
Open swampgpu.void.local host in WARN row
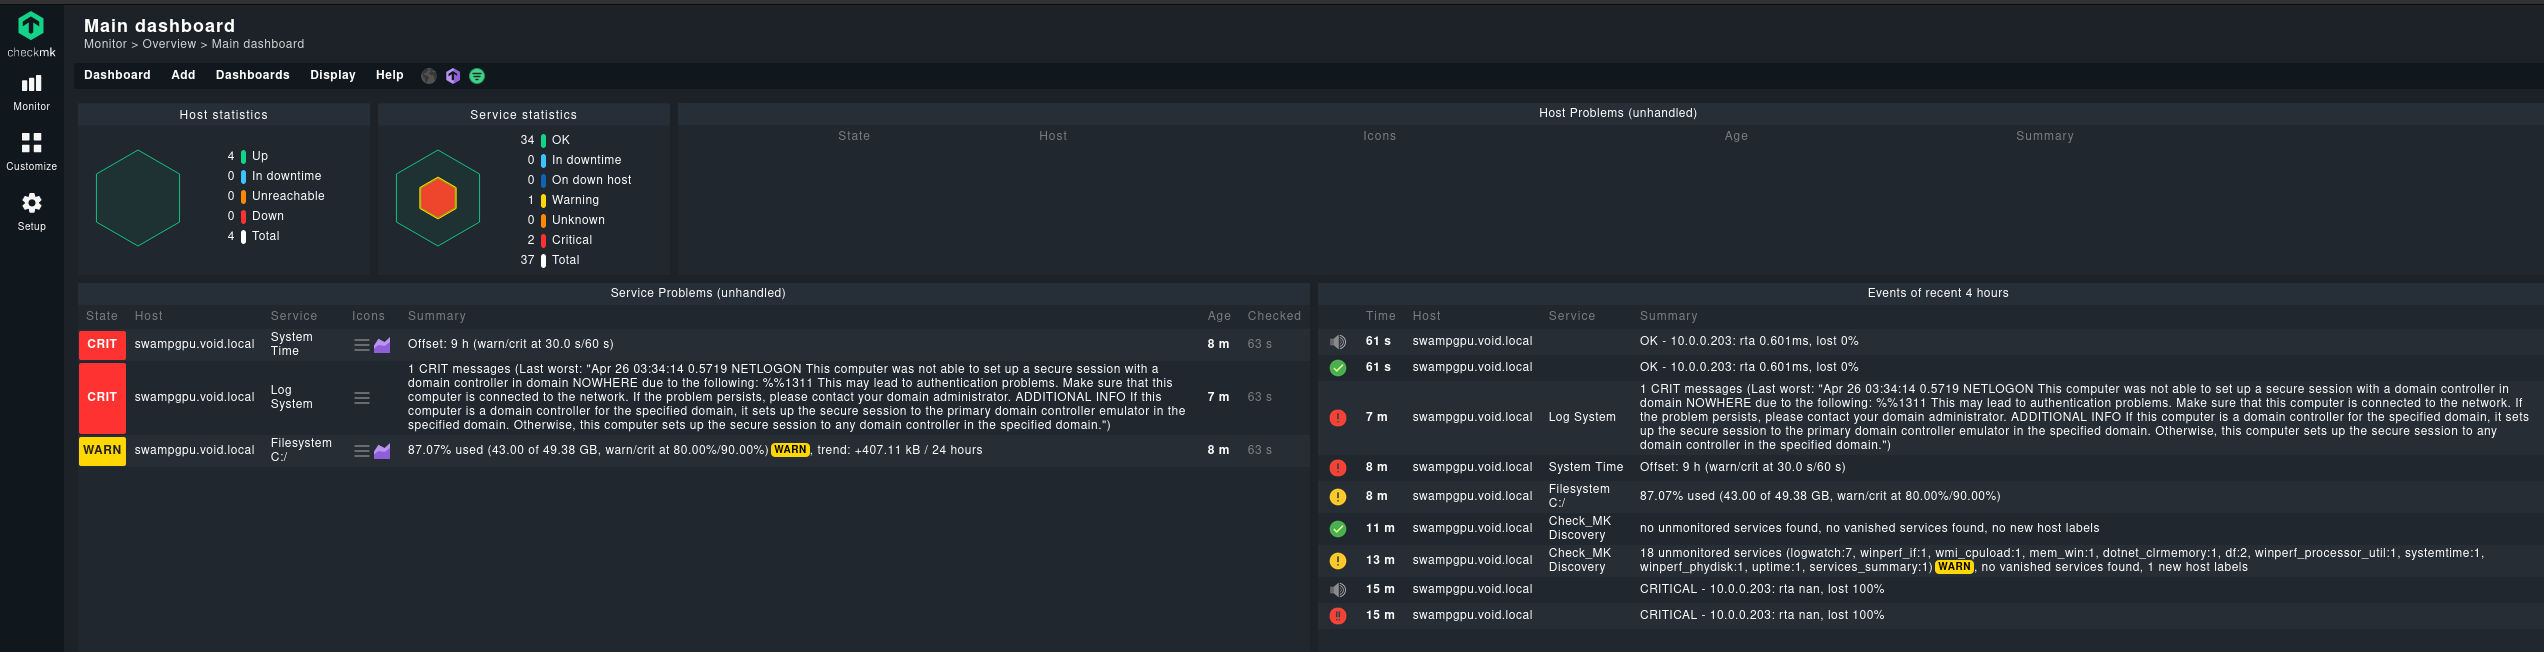(195, 450)
